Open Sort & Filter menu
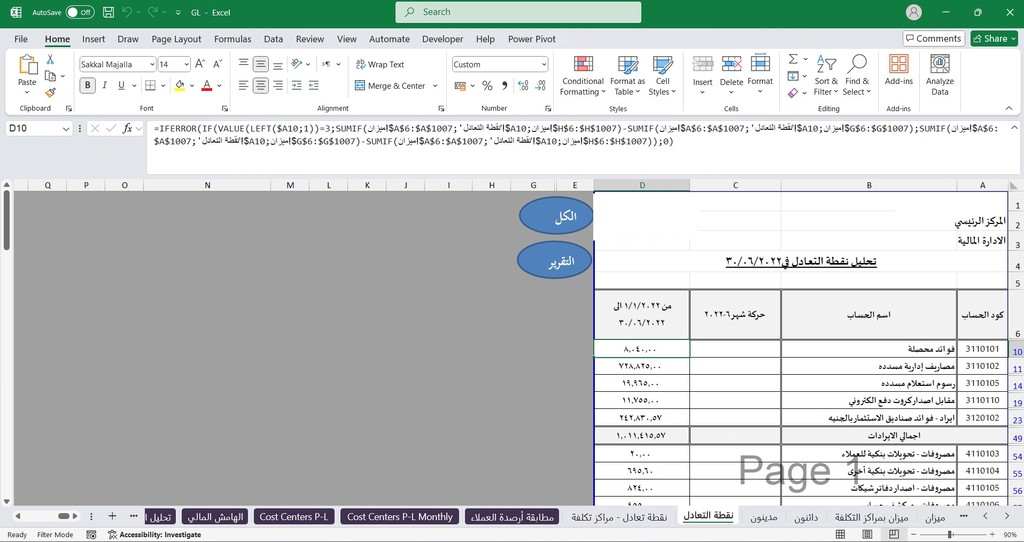This screenshot has width=1024, height=542. coord(826,76)
